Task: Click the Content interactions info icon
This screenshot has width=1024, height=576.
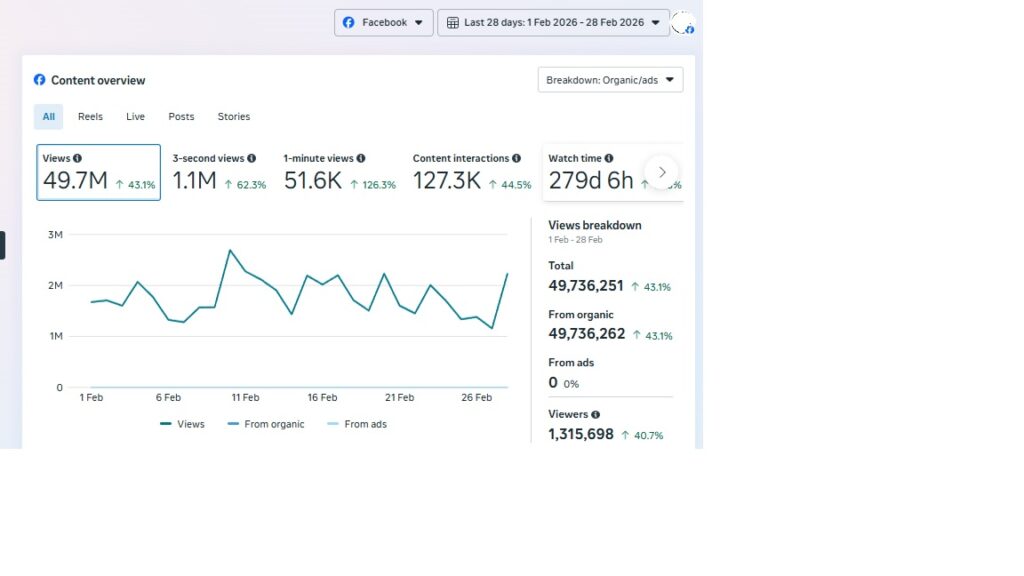Action: tap(516, 158)
